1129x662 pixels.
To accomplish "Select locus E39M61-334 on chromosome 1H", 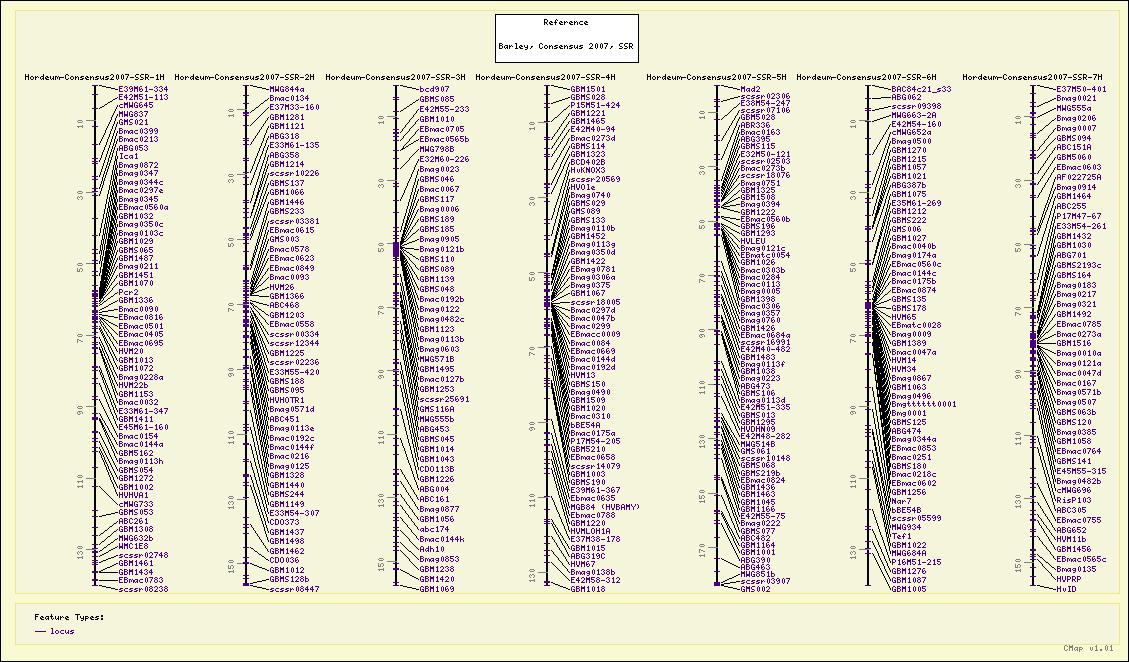I will [x=143, y=89].
